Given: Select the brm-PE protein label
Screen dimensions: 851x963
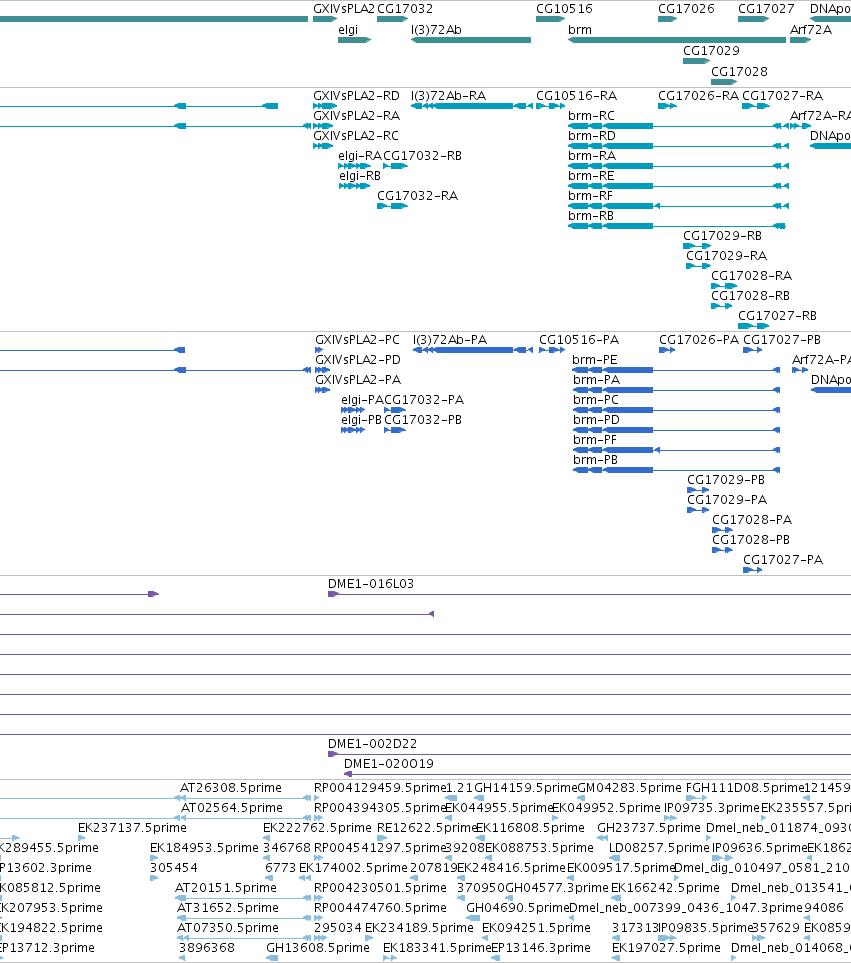Looking at the screenshot, I should click(595, 360).
